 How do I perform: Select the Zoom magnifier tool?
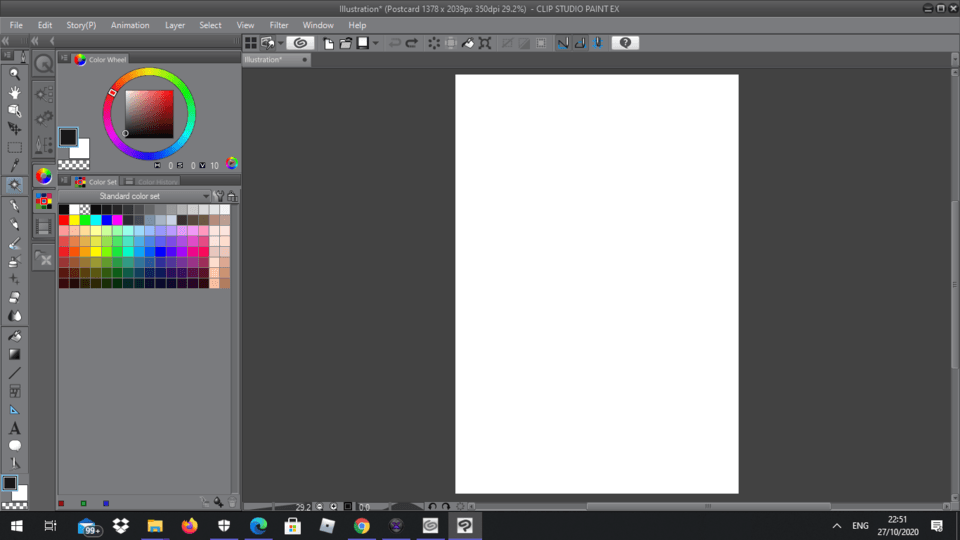pos(15,74)
